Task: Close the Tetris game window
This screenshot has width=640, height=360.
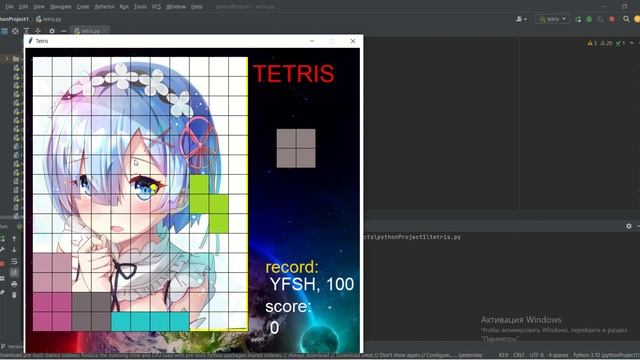Action: 353,41
